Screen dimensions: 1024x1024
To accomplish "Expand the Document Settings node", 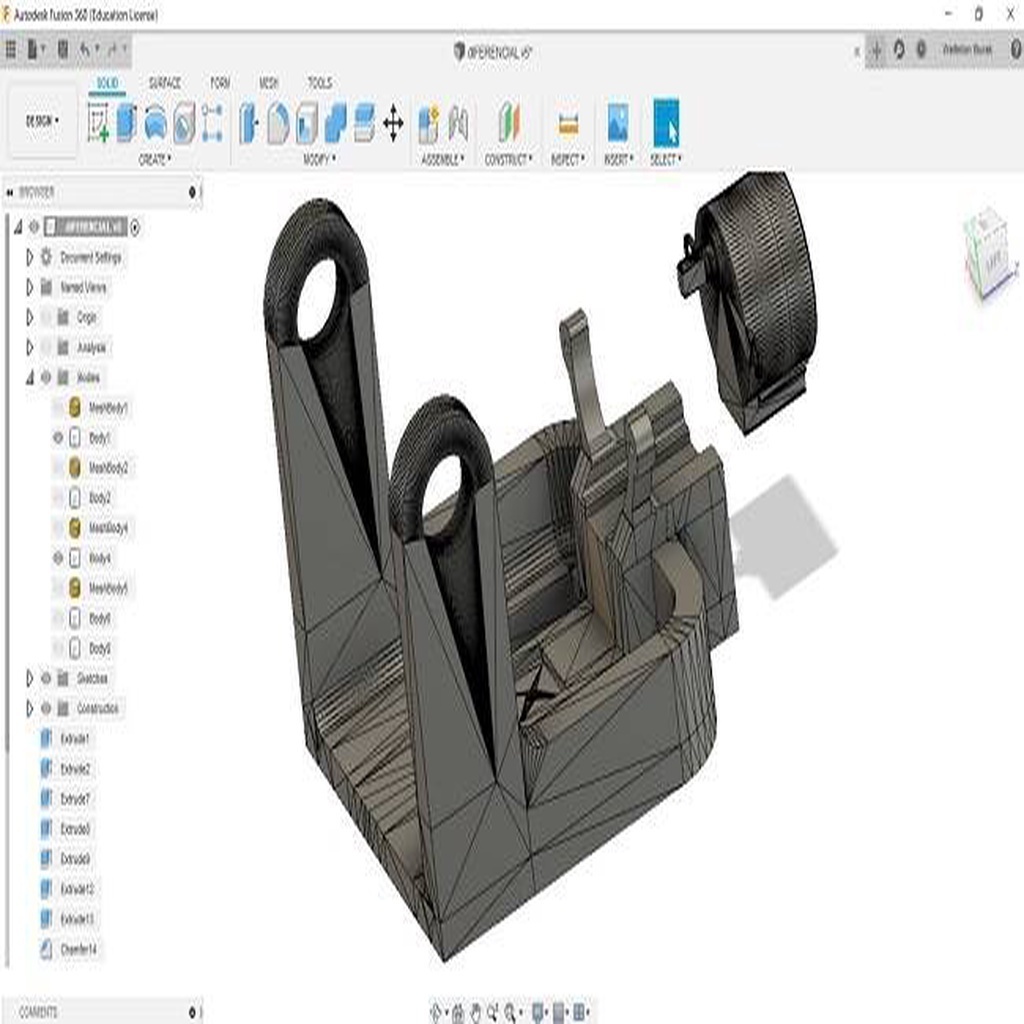I will click(29, 257).
